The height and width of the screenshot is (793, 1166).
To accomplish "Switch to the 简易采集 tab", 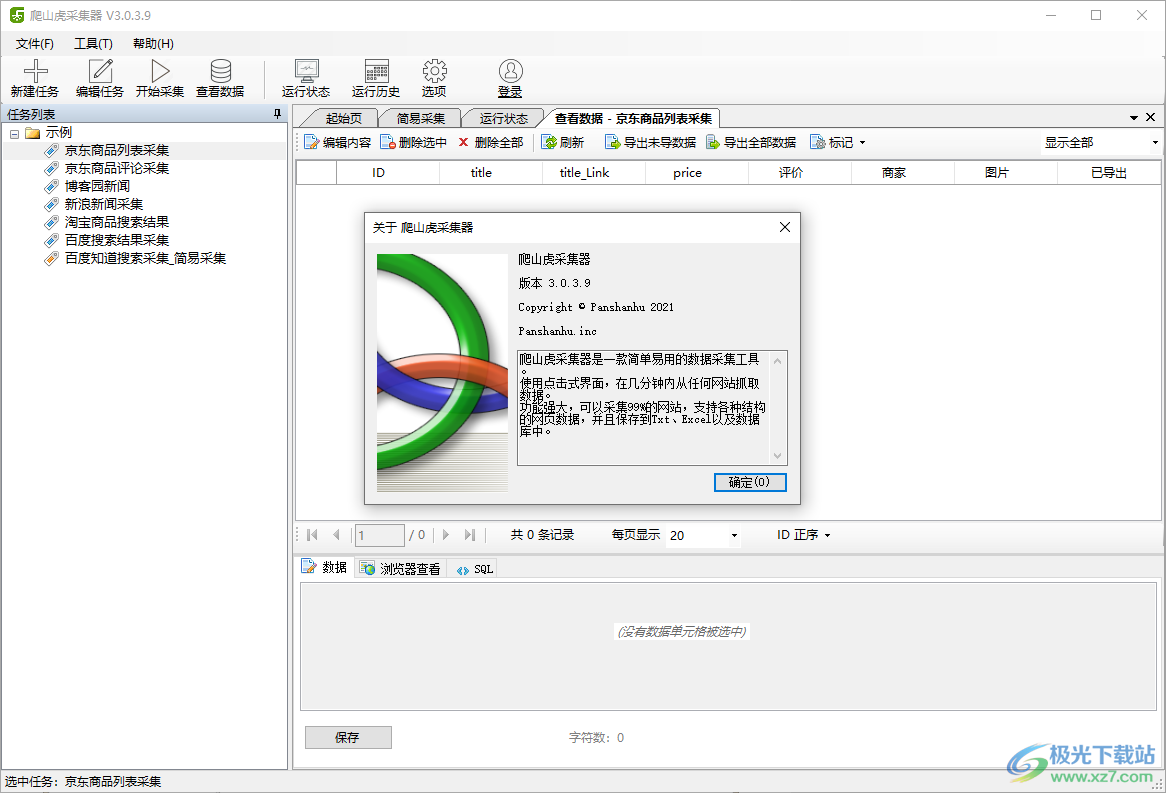I will (x=419, y=116).
